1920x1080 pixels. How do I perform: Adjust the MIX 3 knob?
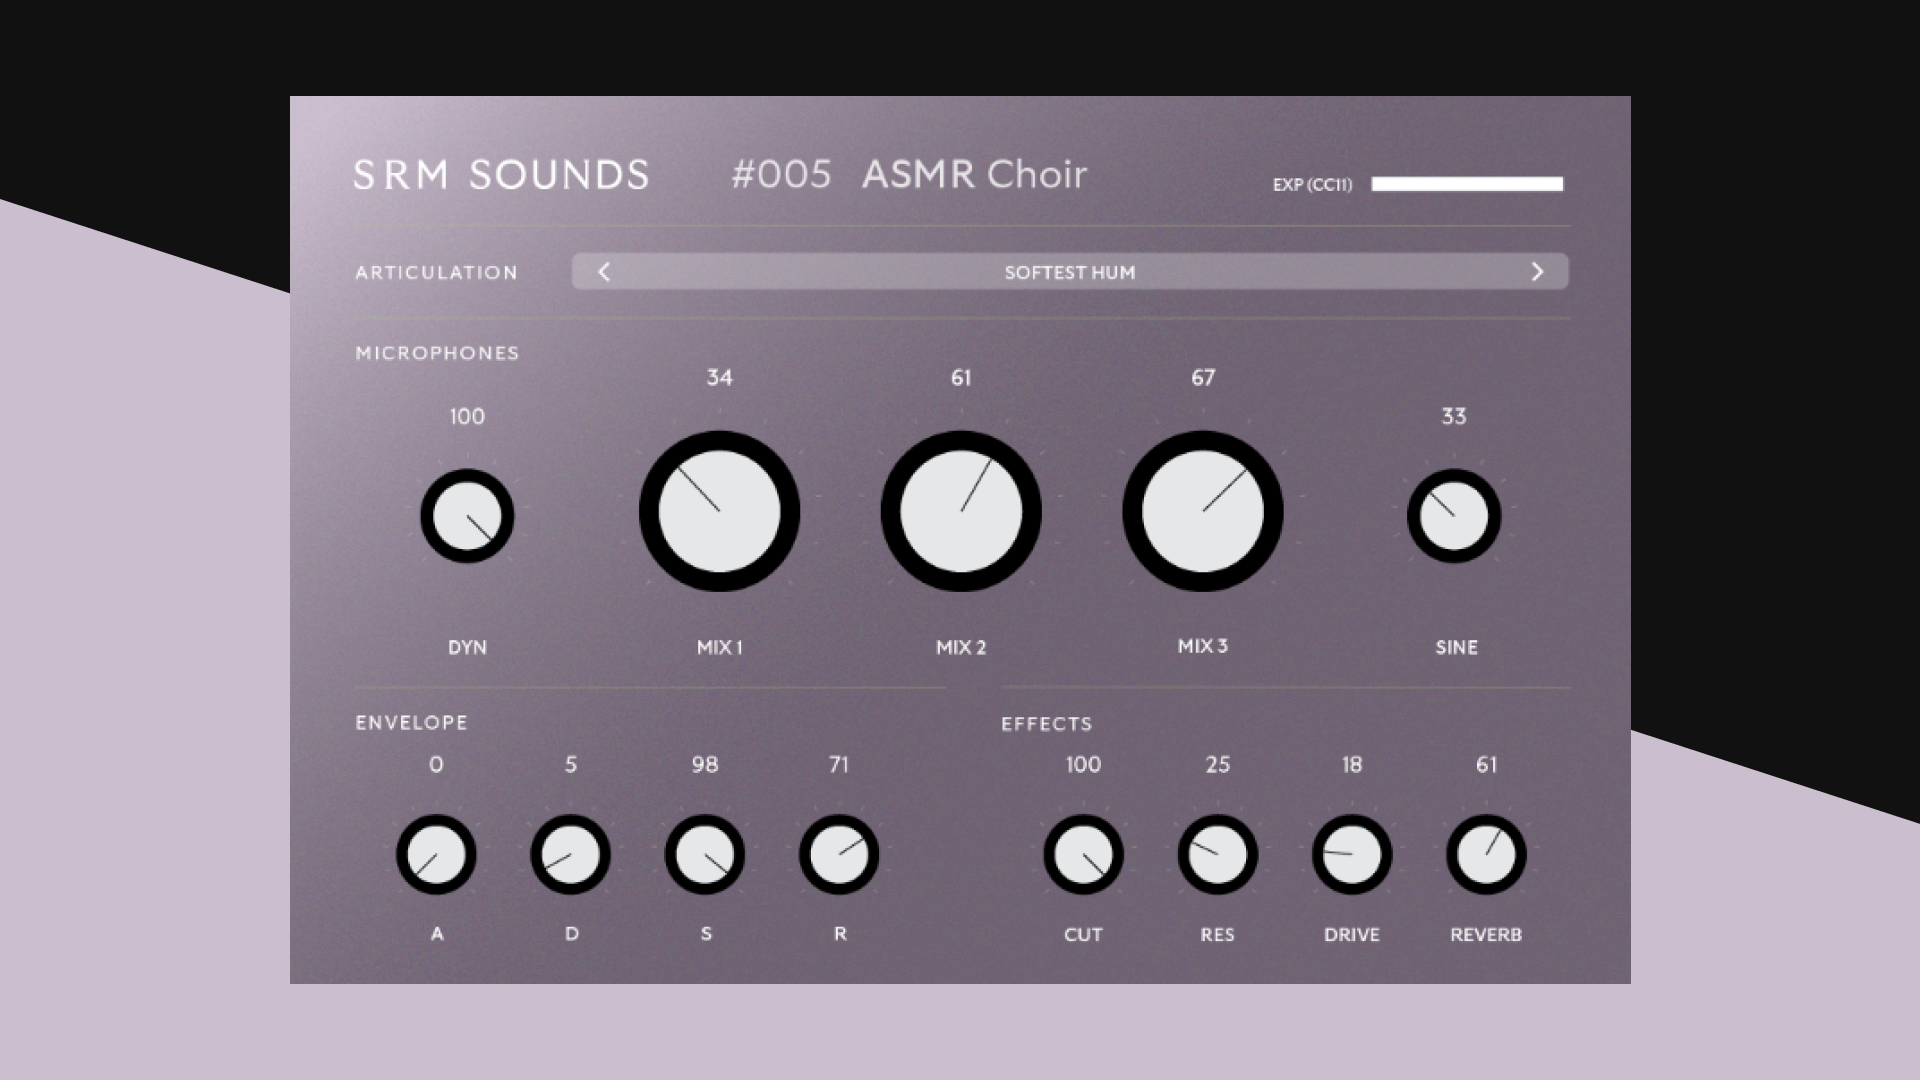point(1203,511)
